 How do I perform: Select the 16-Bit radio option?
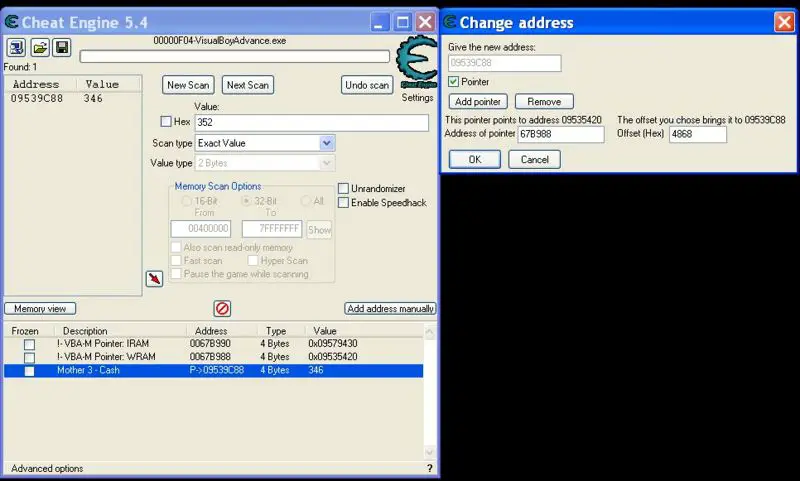coord(187,201)
